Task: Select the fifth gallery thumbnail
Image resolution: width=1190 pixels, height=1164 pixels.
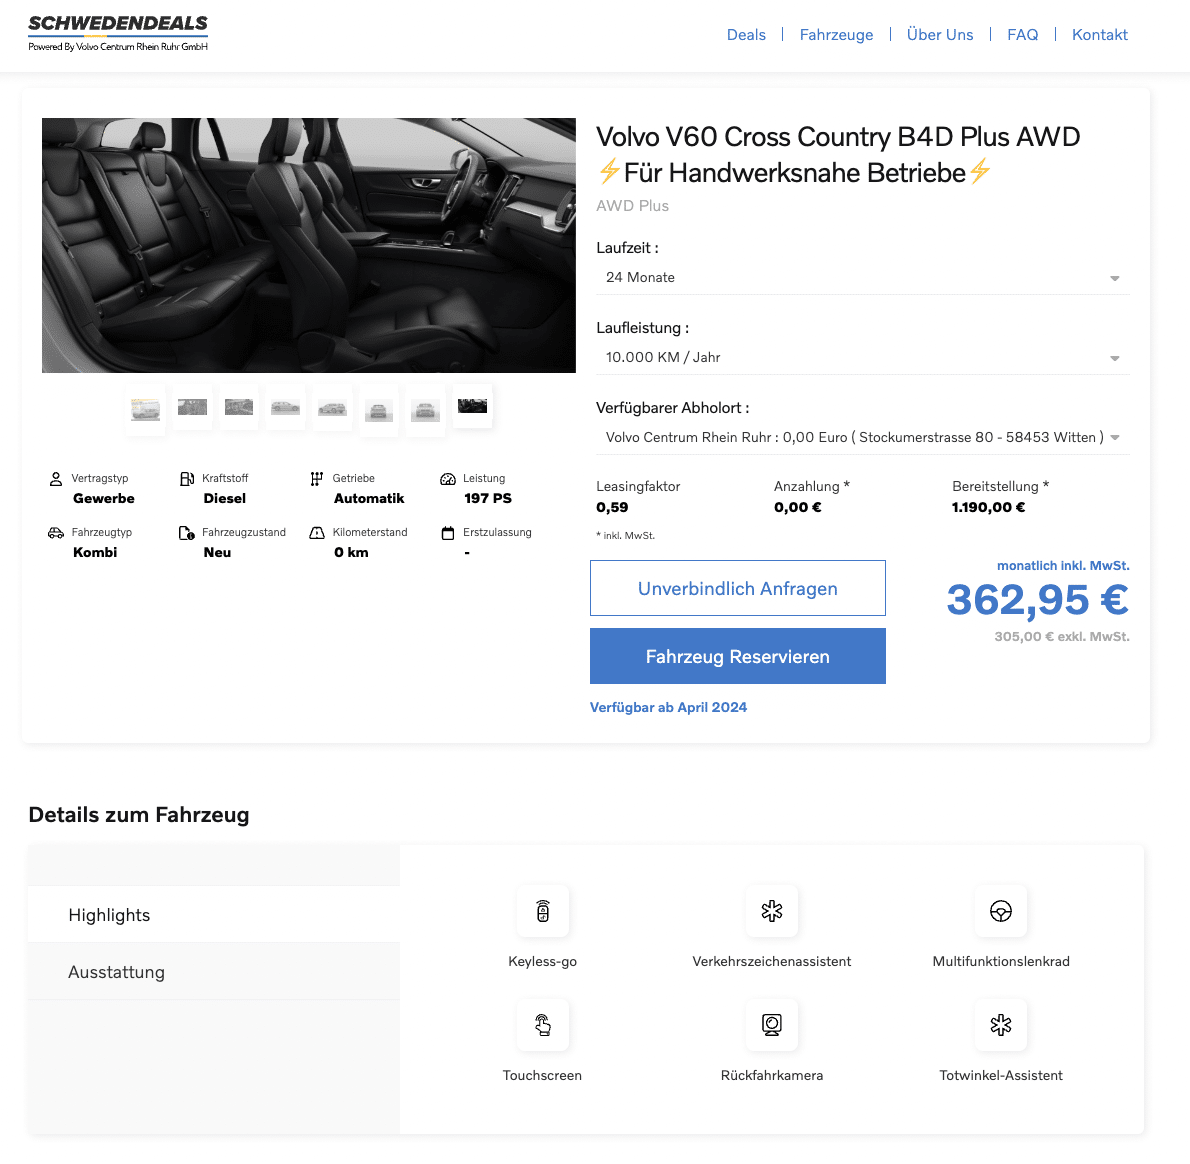Action: (332, 409)
